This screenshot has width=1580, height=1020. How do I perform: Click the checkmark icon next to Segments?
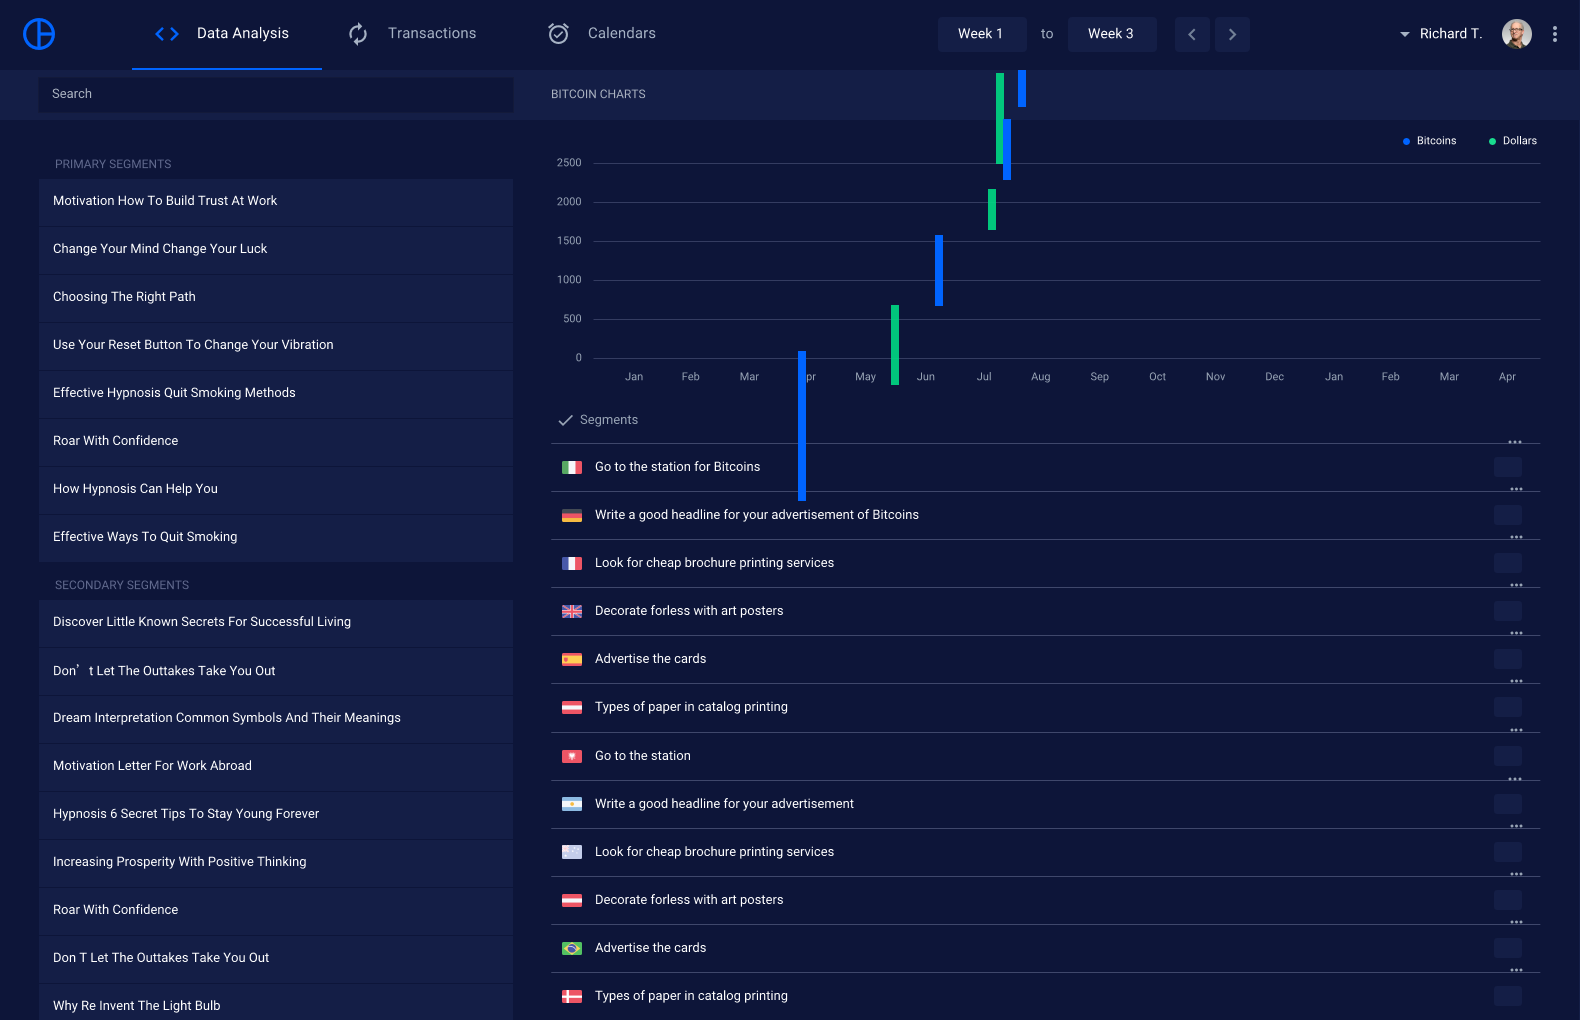point(565,420)
